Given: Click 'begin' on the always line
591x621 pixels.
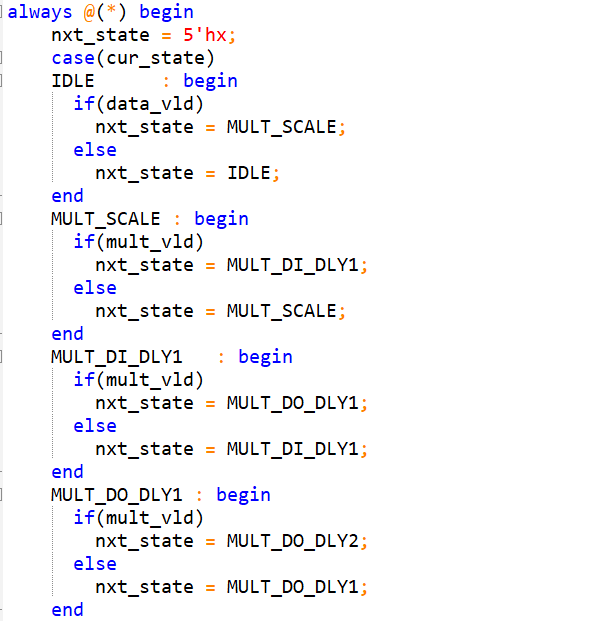Looking at the screenshot, I should pos(166,13).
